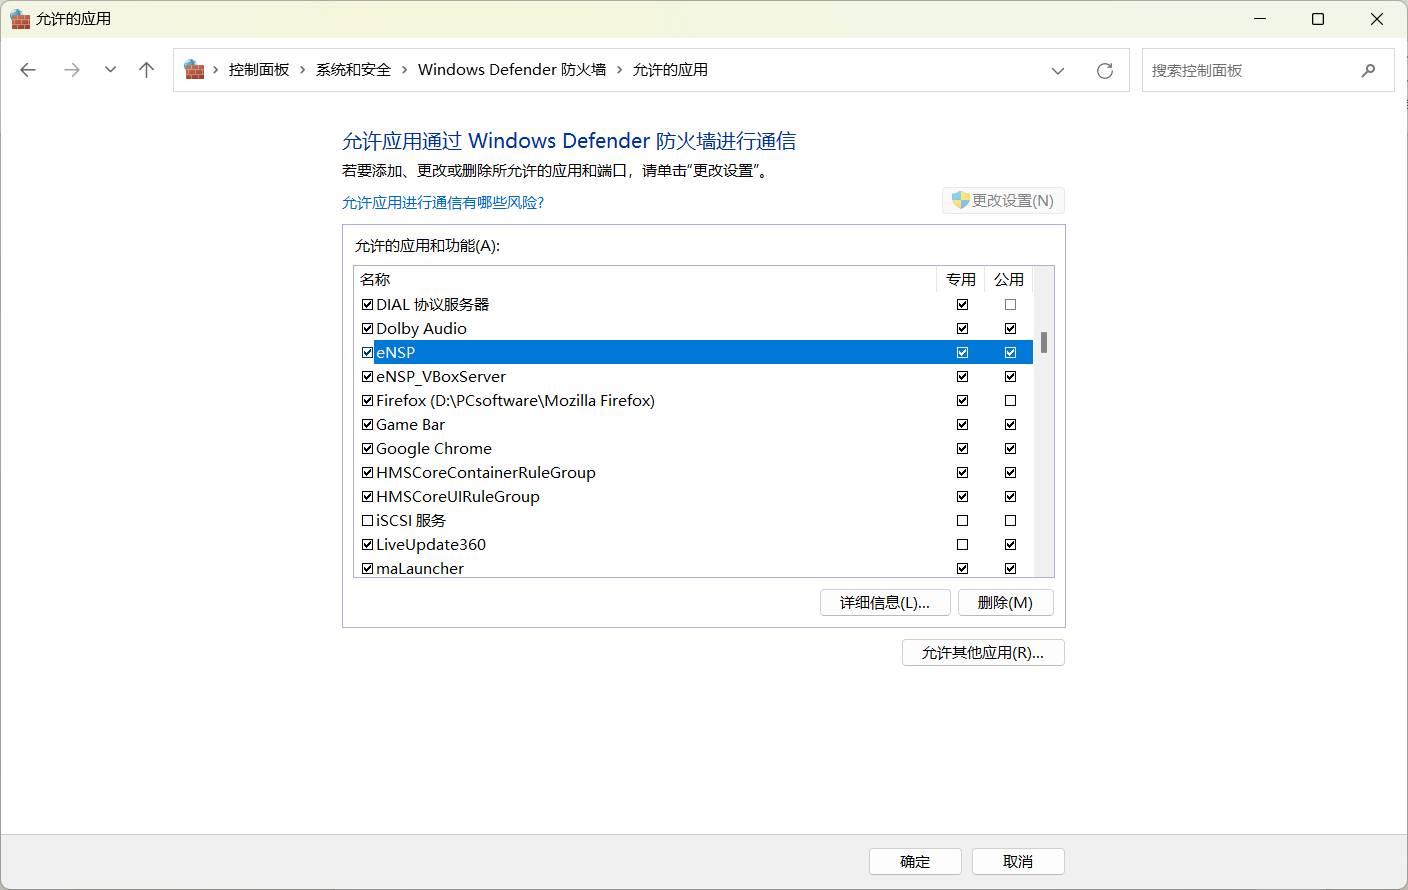Confirm with the 确定 button
The image size is (1408, 890).
click(x=915, y=861)
